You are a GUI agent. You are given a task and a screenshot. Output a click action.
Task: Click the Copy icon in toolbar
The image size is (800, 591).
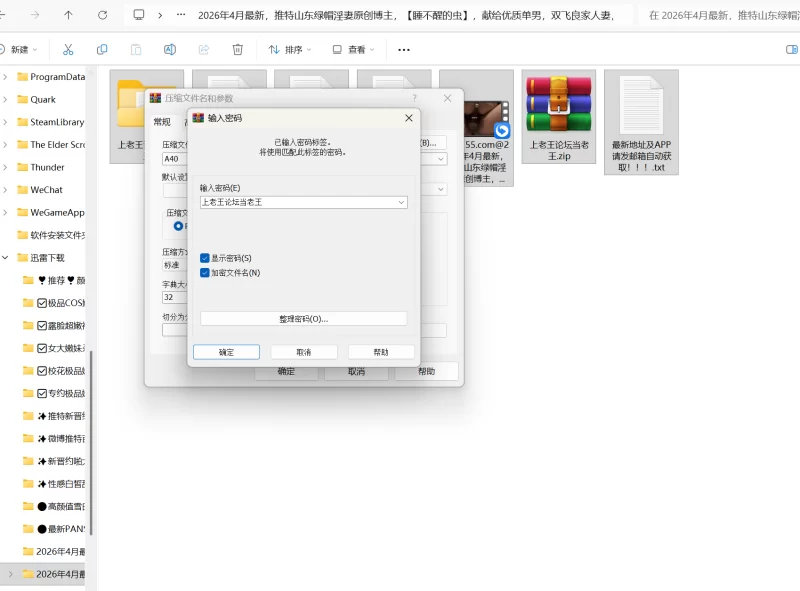[x=102, y=50]
